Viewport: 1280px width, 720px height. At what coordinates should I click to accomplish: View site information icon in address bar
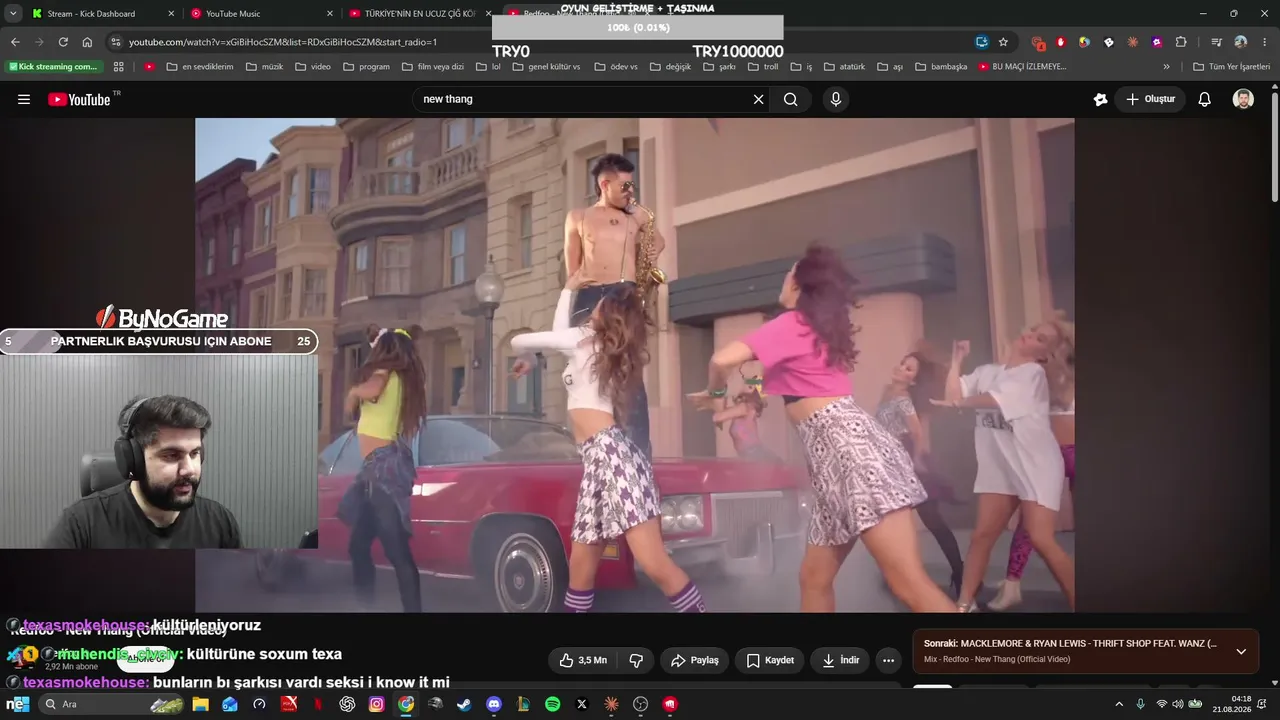click(116, 42)
